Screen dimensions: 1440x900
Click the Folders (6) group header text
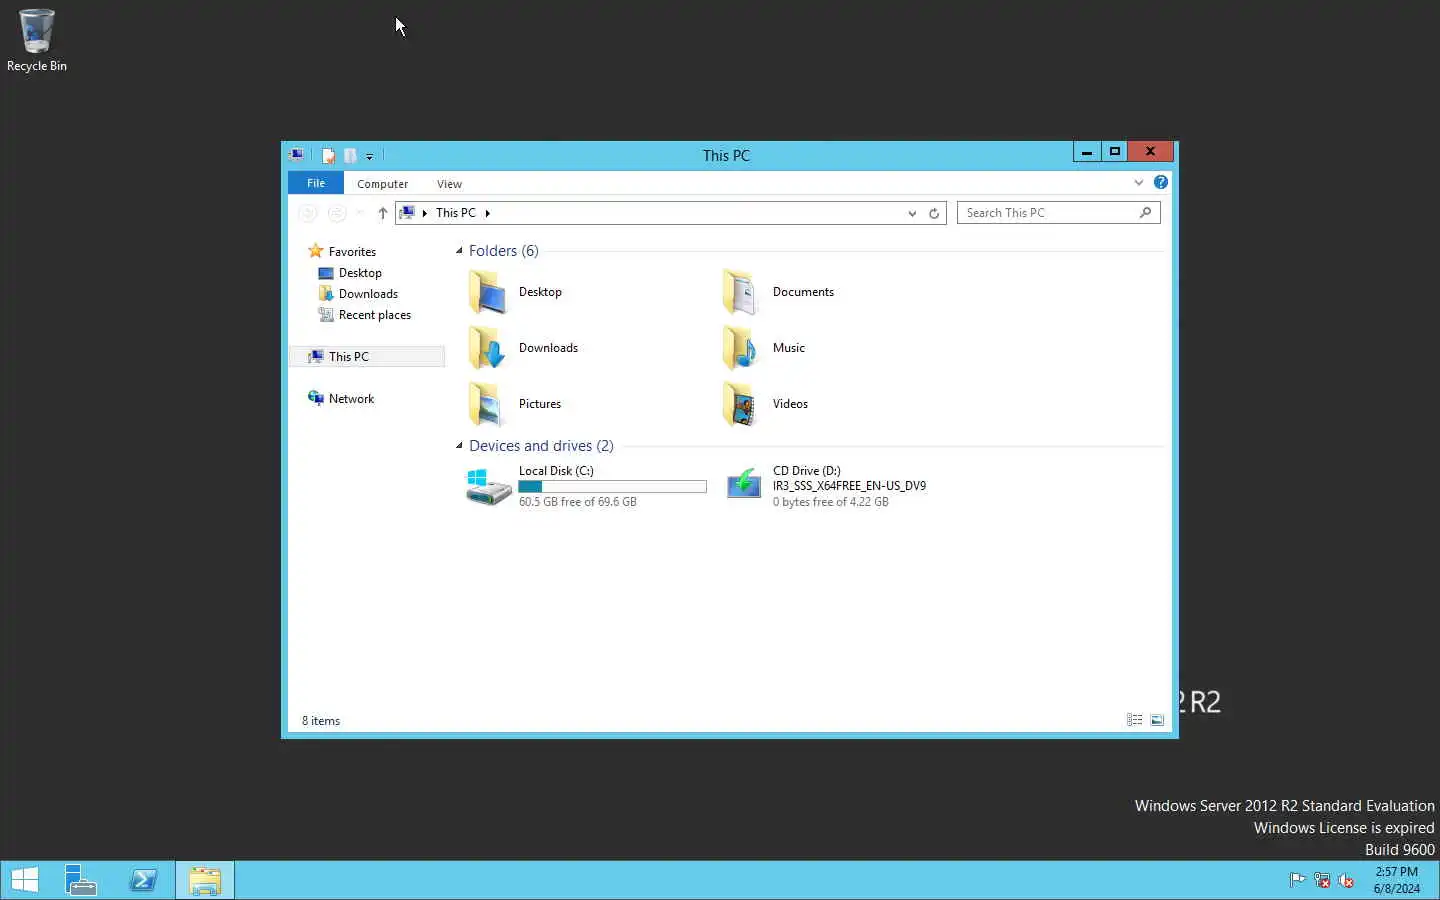coord(503,251)
